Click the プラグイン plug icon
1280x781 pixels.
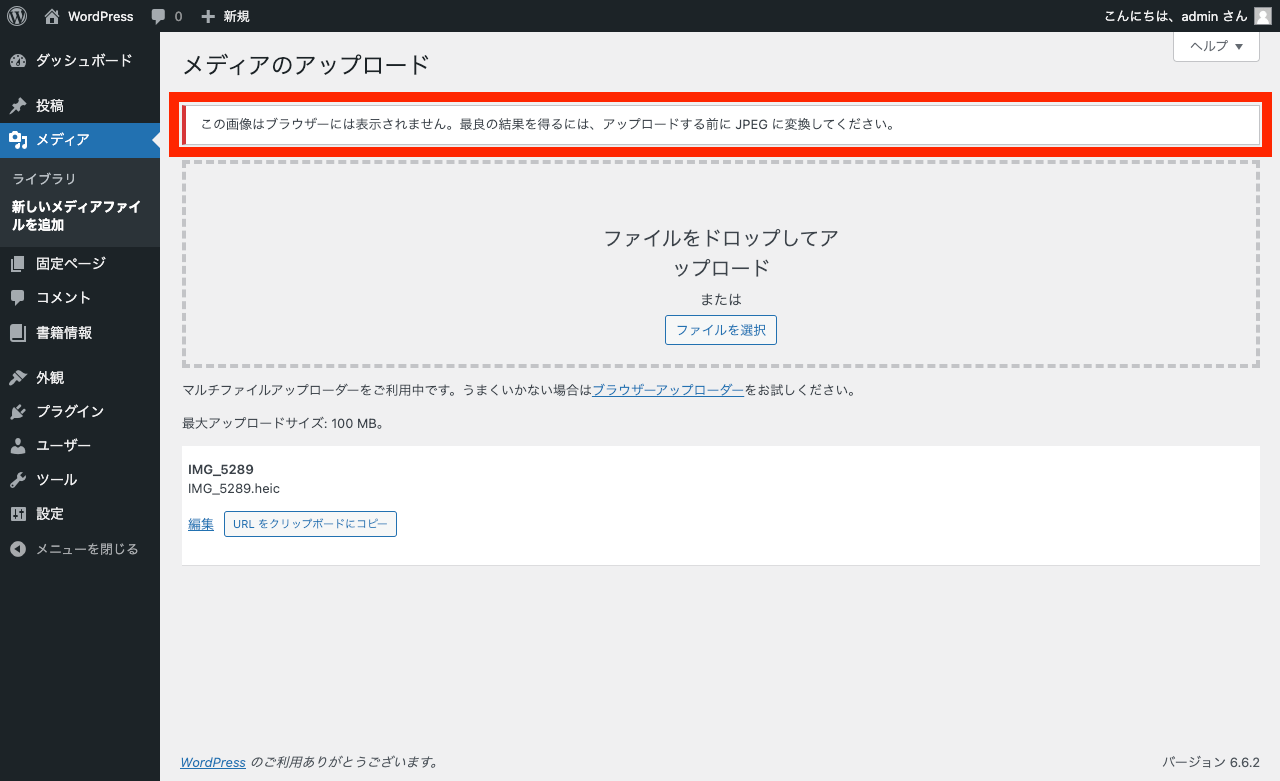[18, 412]
